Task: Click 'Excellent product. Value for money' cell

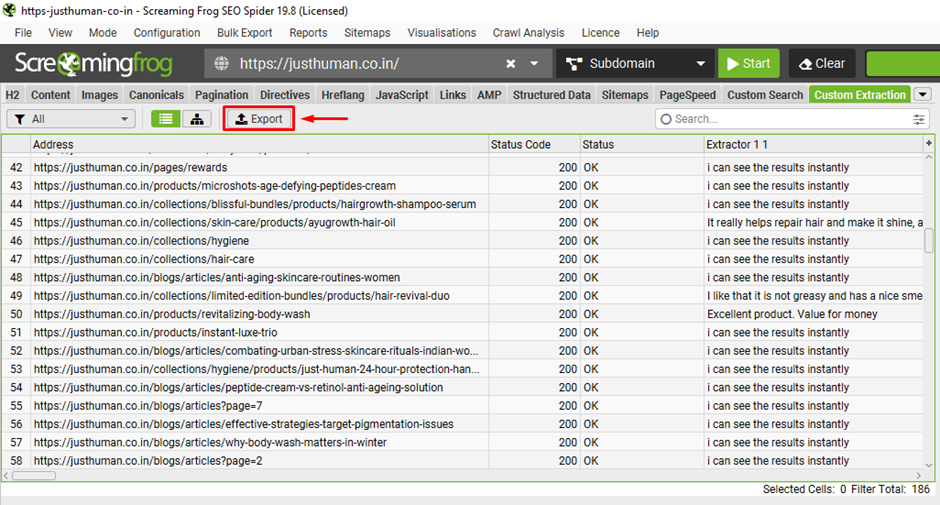Action: coord(814,314)
